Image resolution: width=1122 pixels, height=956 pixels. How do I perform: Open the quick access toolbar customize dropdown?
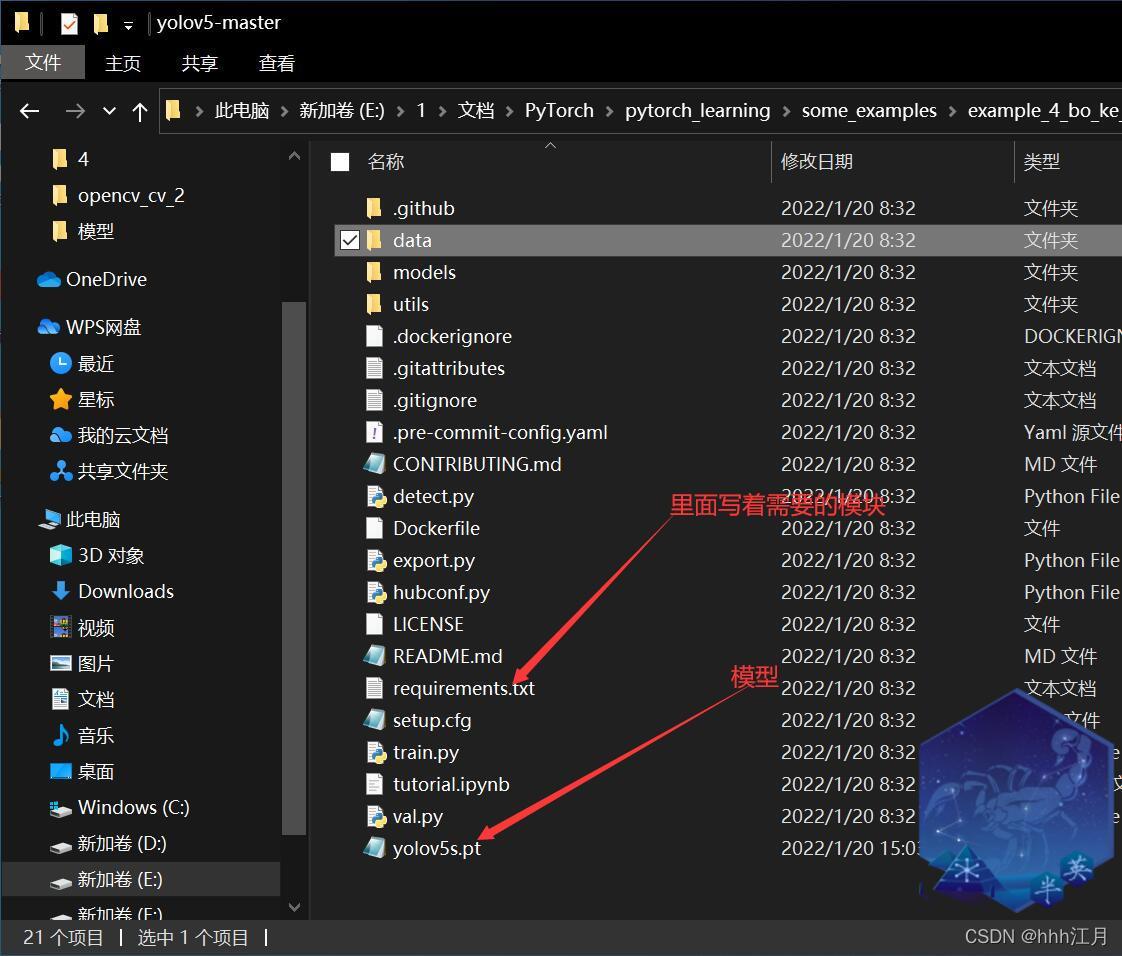click(x=128, y=26)
